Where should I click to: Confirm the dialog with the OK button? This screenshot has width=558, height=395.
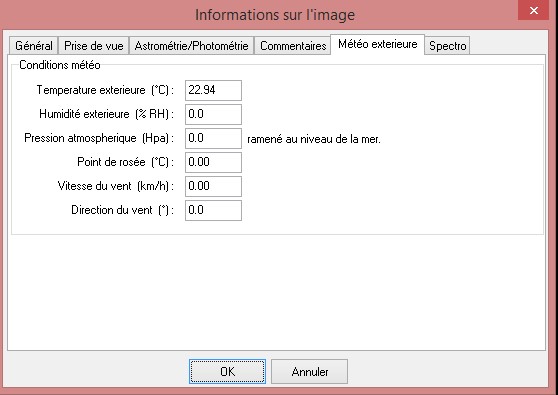227,372
